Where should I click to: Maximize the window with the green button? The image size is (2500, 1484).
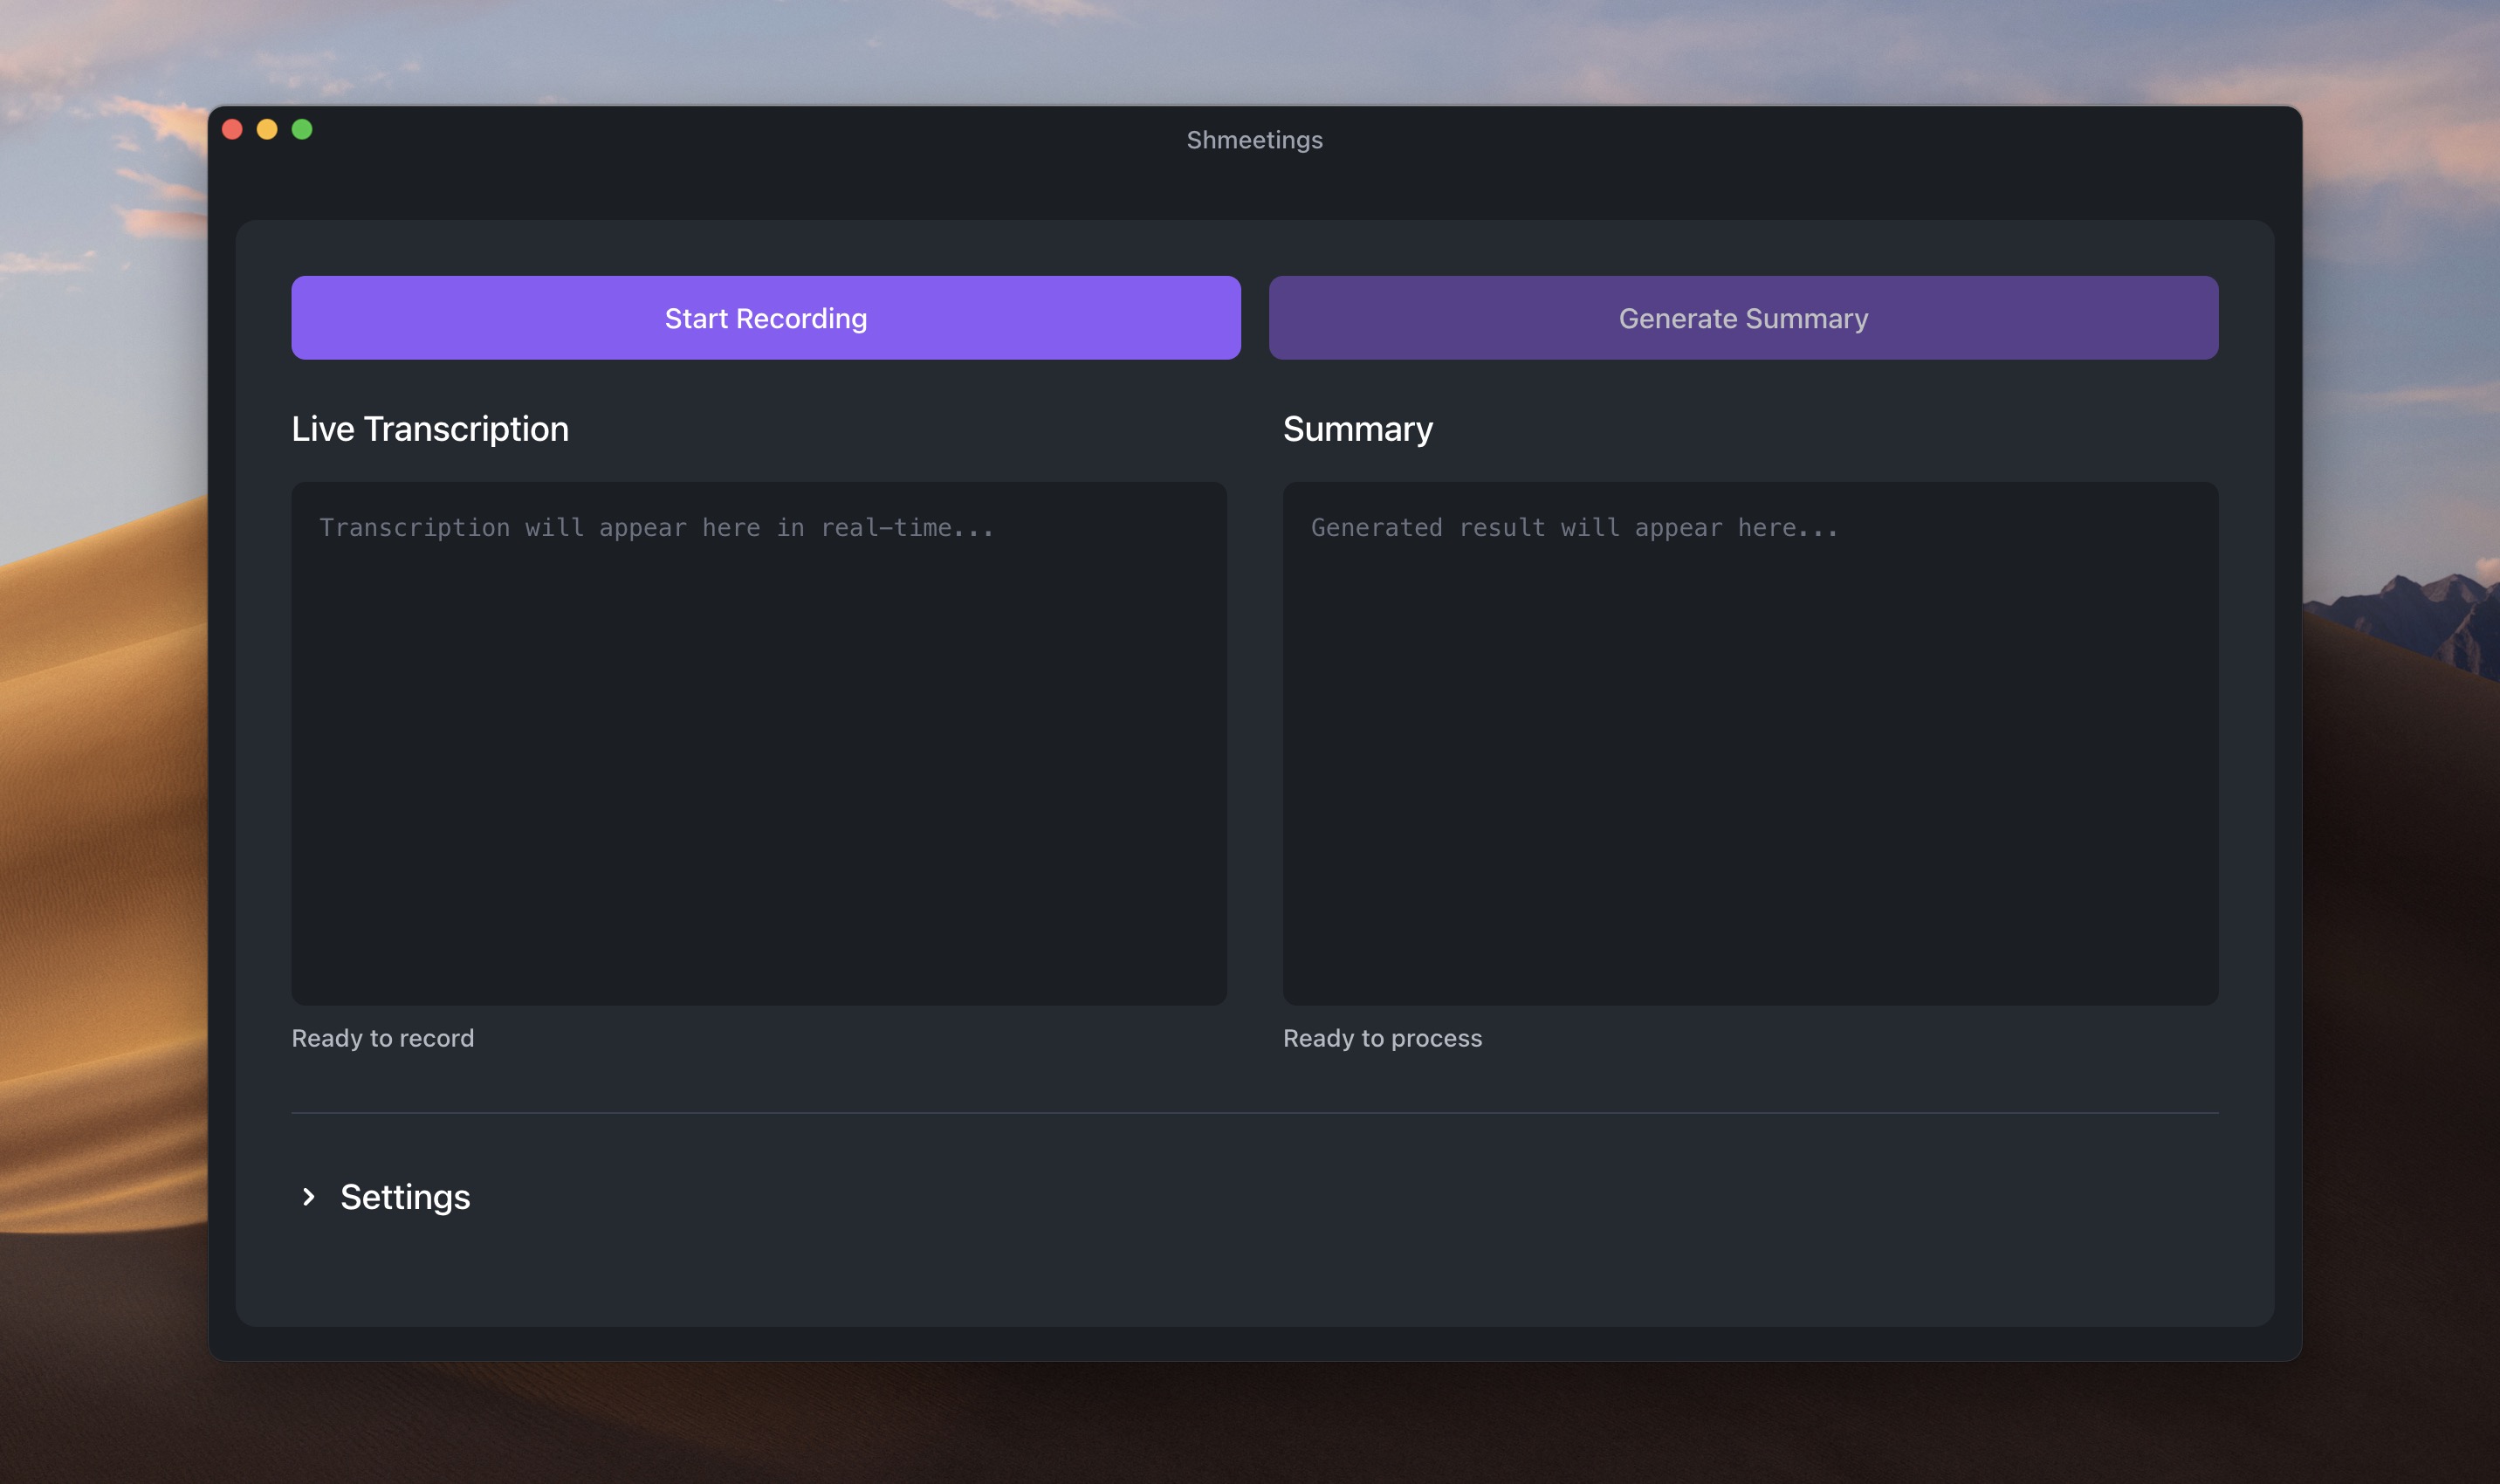(x=302, y=129)
